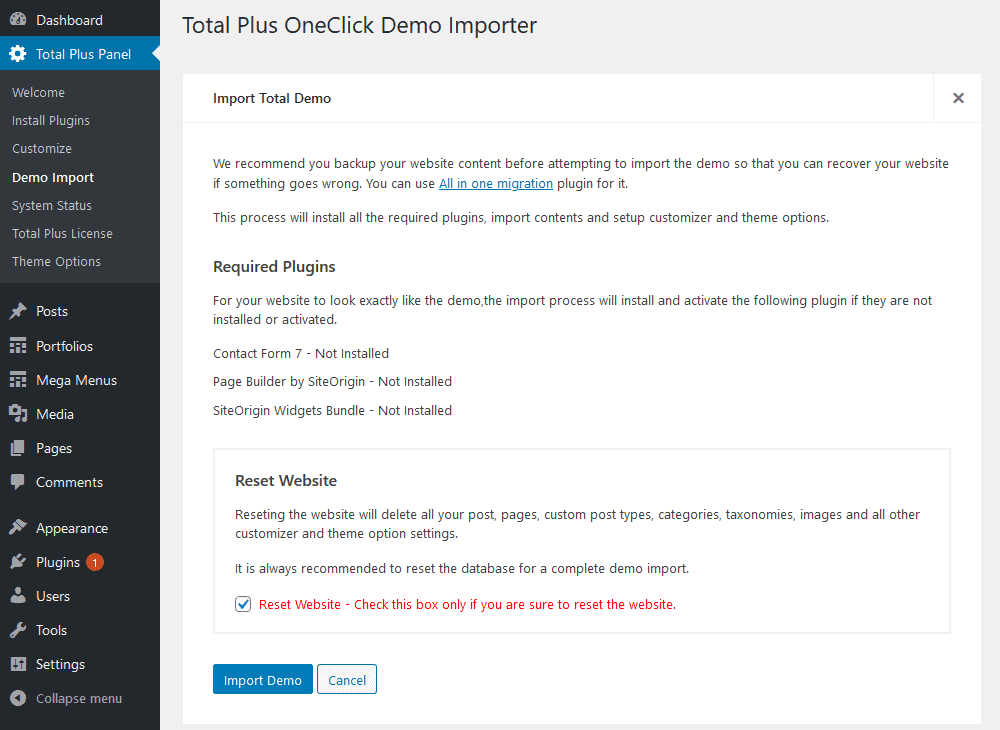1000x730 pixels.
Task: Click the Reset Website section heading
Action: click(x=286, y=480)
